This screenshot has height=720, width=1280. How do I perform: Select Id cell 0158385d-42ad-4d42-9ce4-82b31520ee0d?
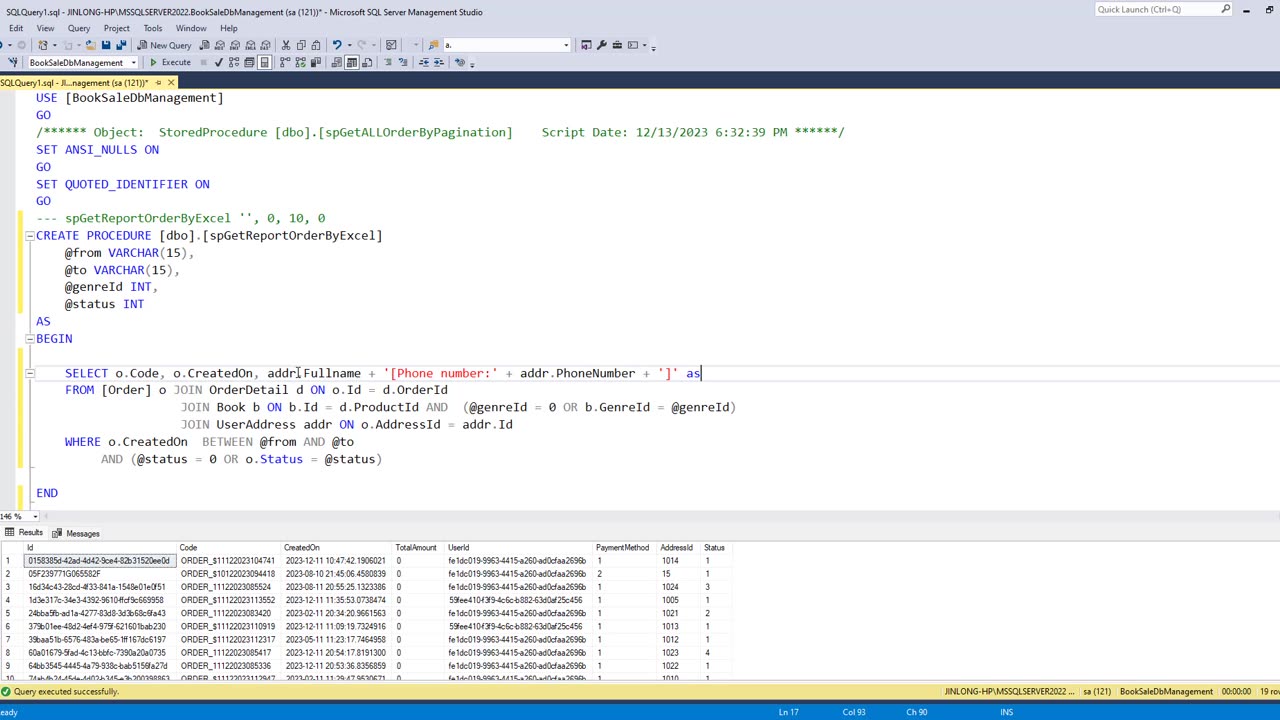click(x=100, y=561)
